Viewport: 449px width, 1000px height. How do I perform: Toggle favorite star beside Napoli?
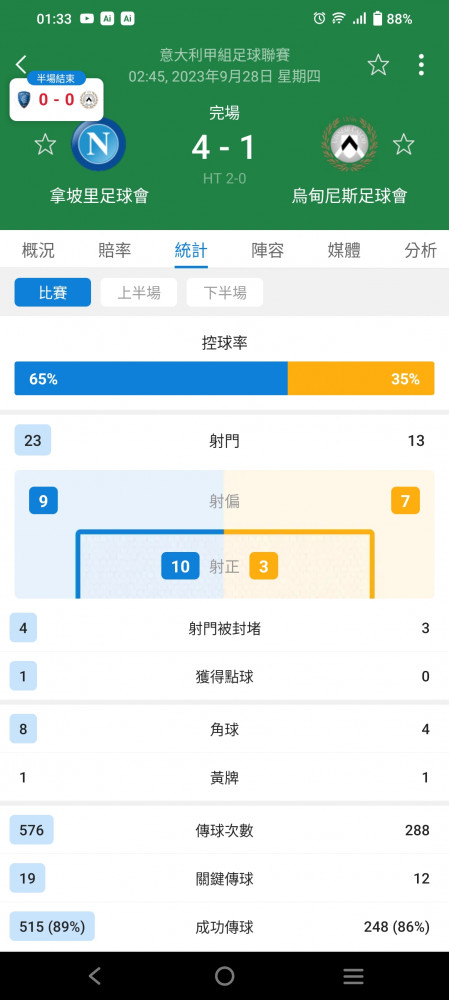[x=45, y=144]
